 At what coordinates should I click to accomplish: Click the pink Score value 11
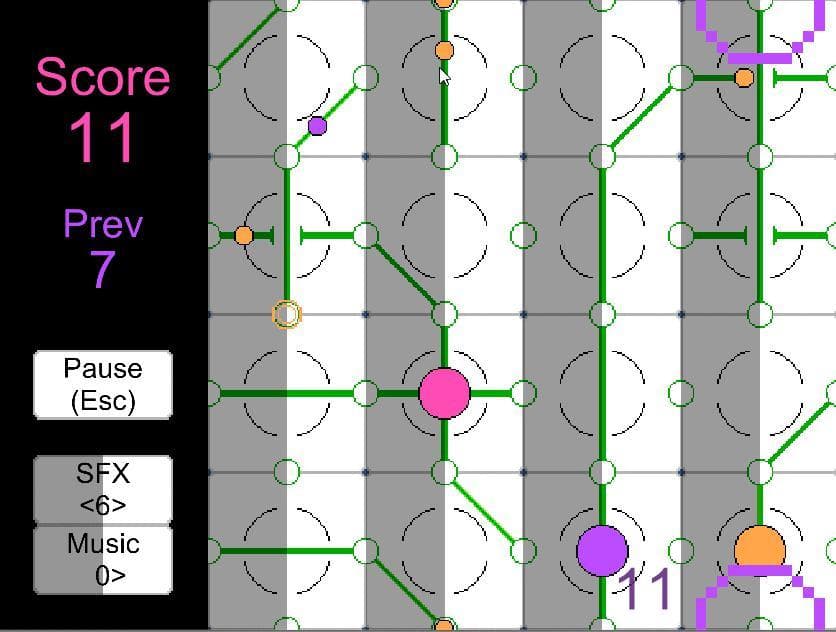(x=102, y=138)
